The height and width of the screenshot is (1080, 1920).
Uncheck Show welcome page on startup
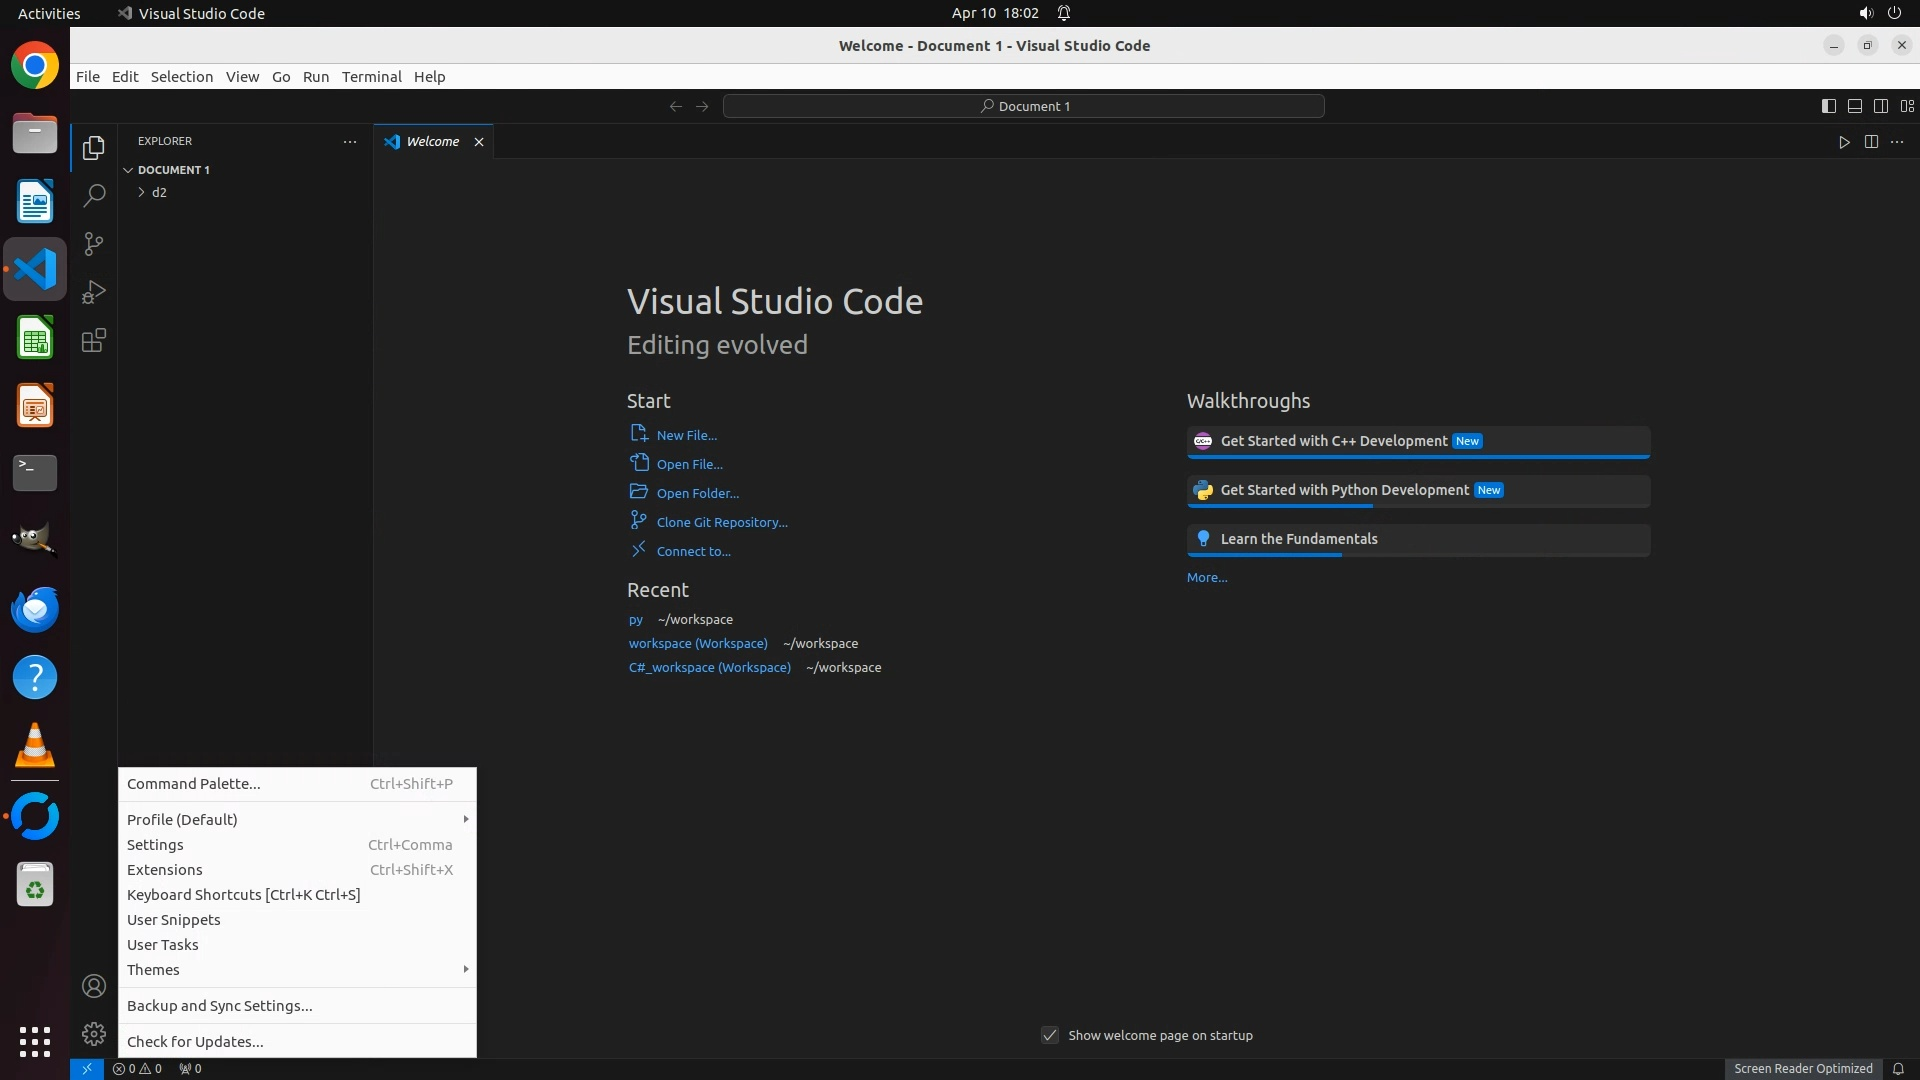[1050, 1035]
